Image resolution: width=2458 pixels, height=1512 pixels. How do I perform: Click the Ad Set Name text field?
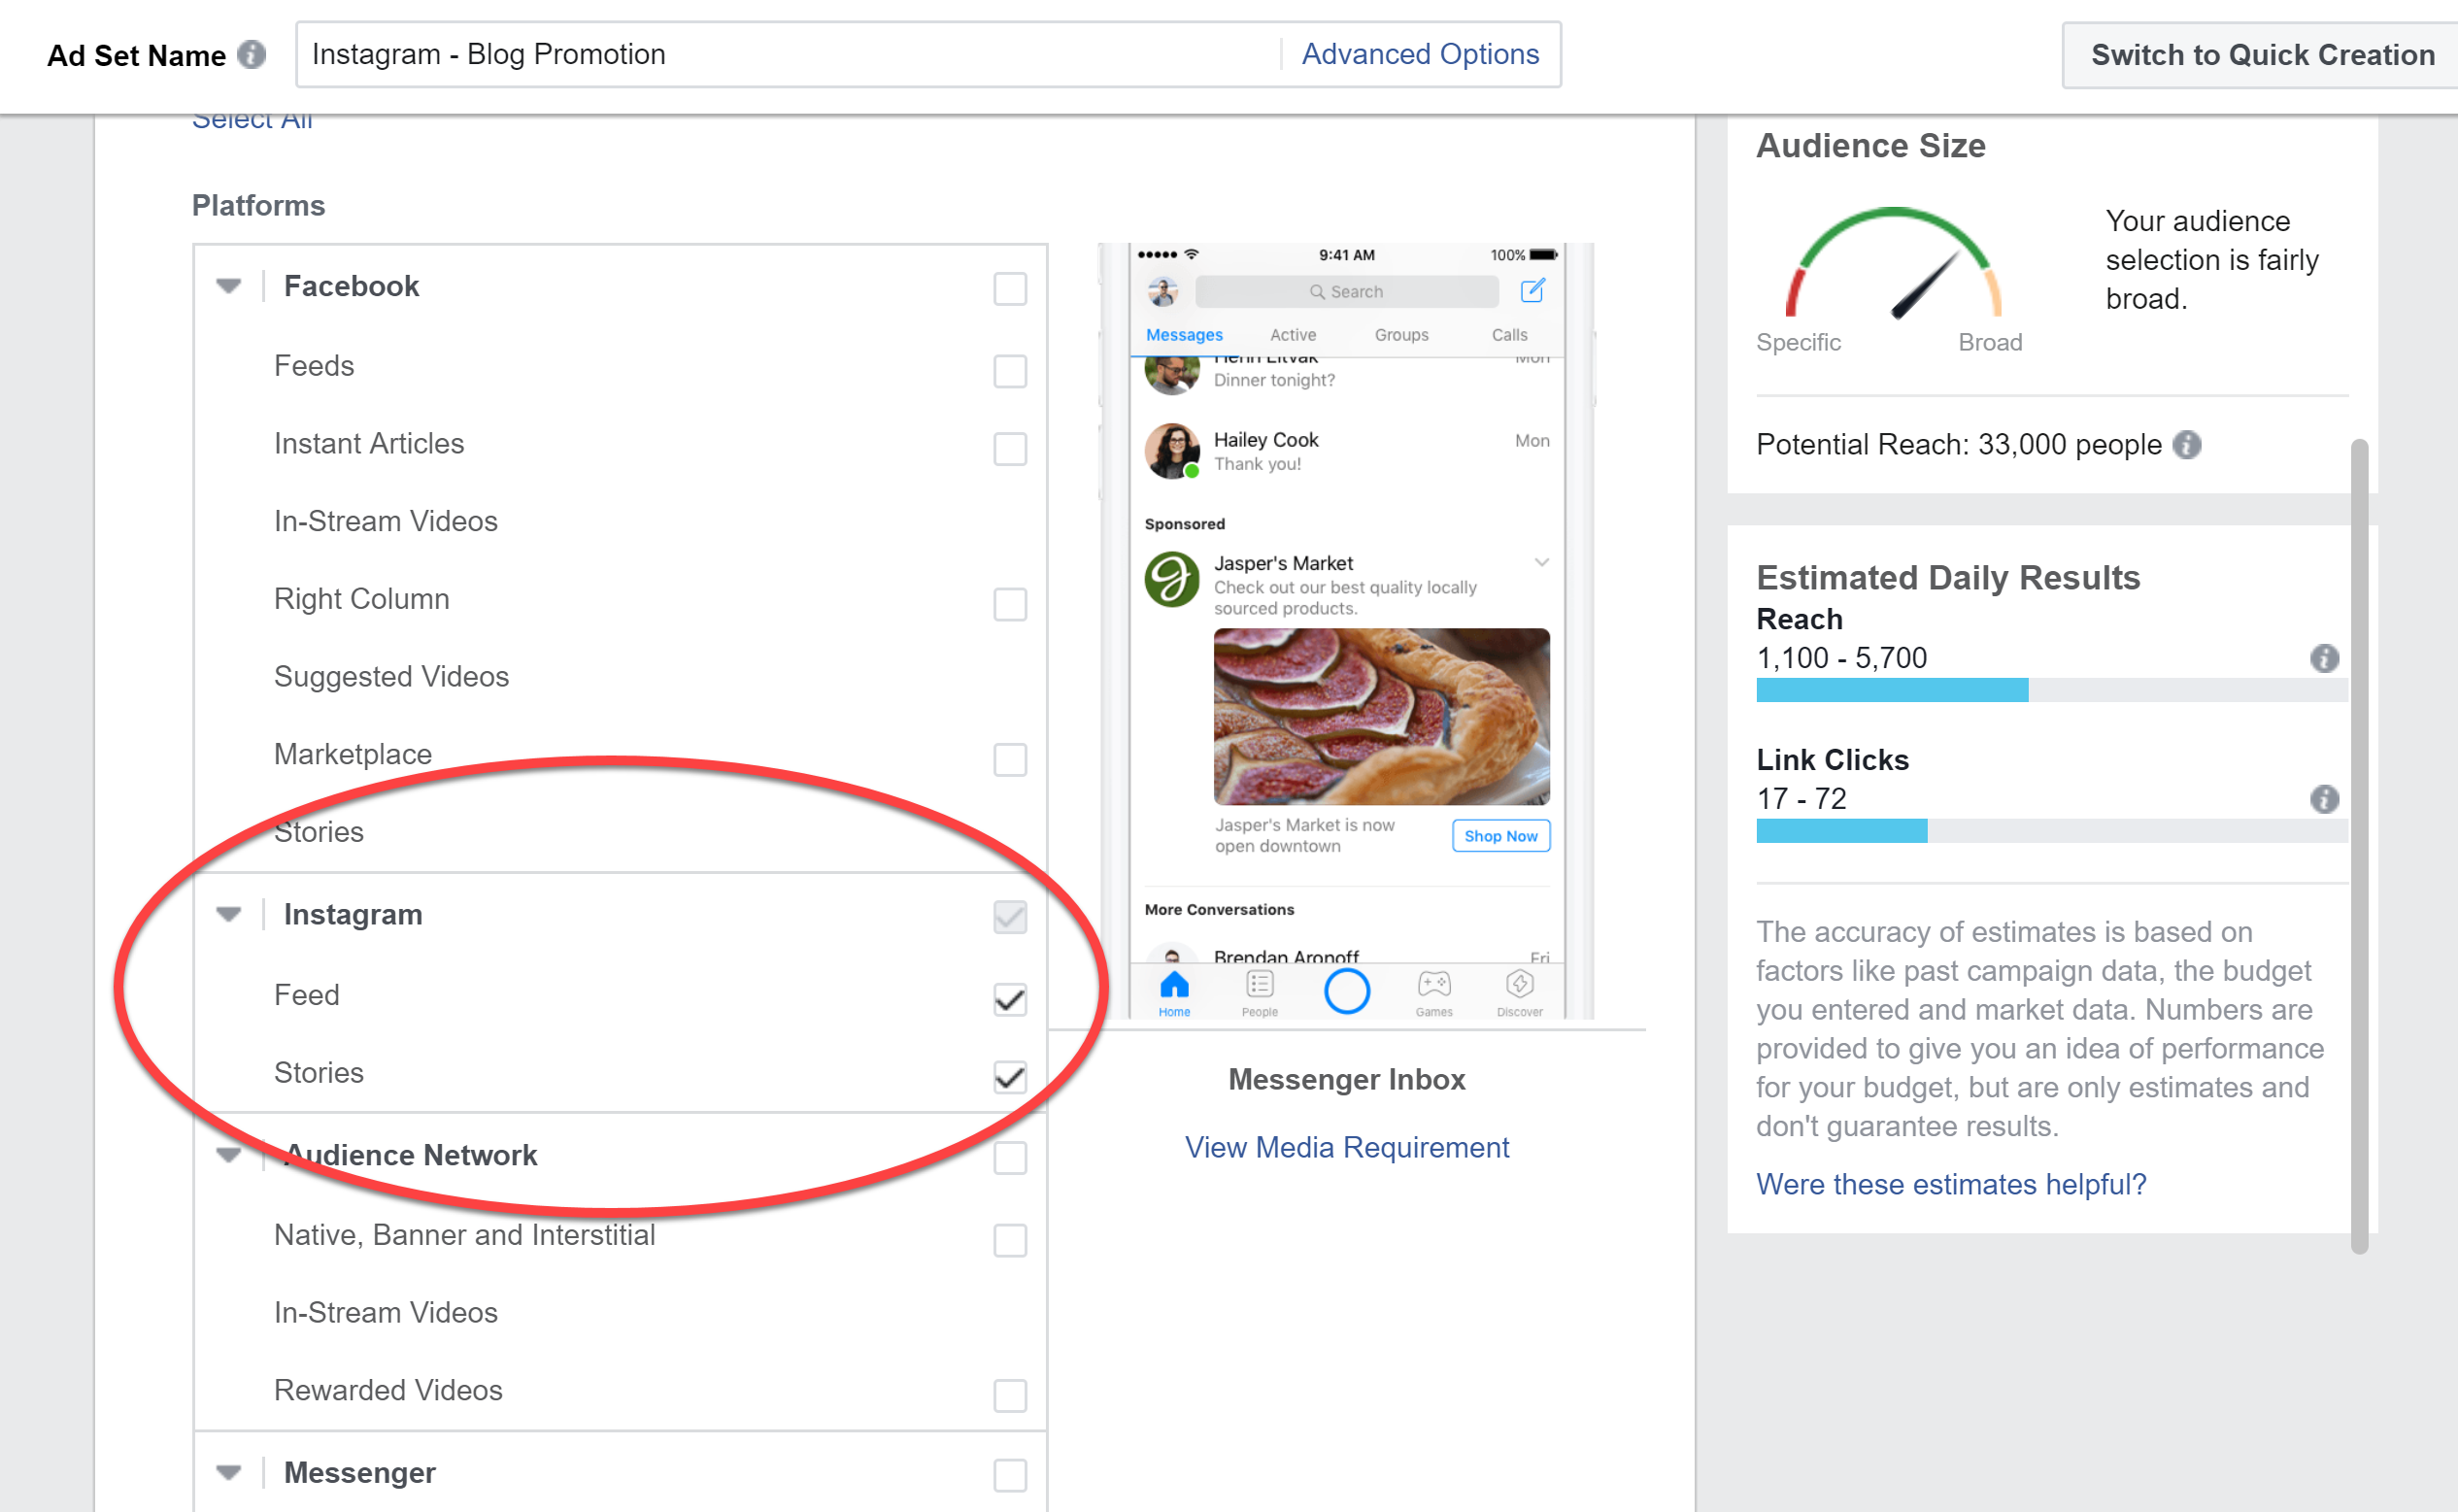point(780,54)
